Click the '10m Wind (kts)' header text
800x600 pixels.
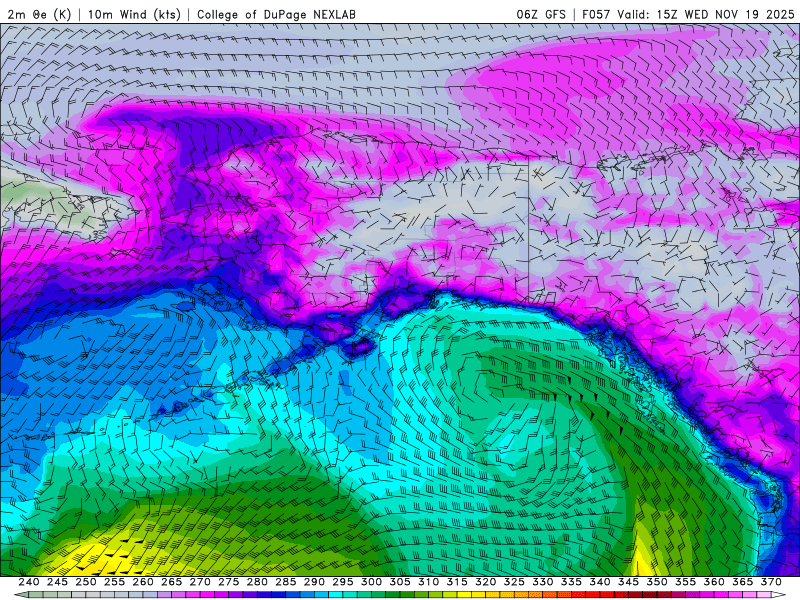click(x=134, y=14)
